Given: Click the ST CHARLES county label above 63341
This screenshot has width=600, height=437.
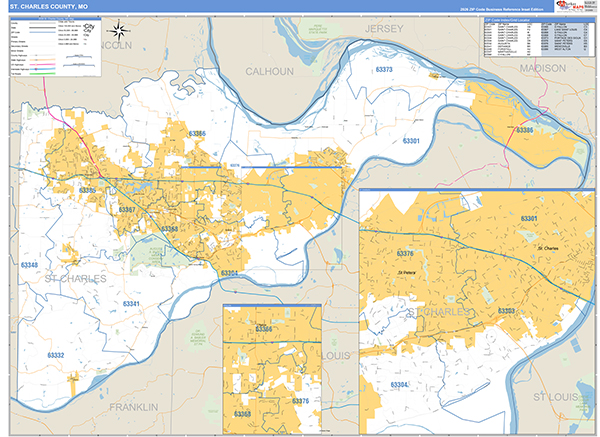Looking at the screenshot, I should [75, 279].
